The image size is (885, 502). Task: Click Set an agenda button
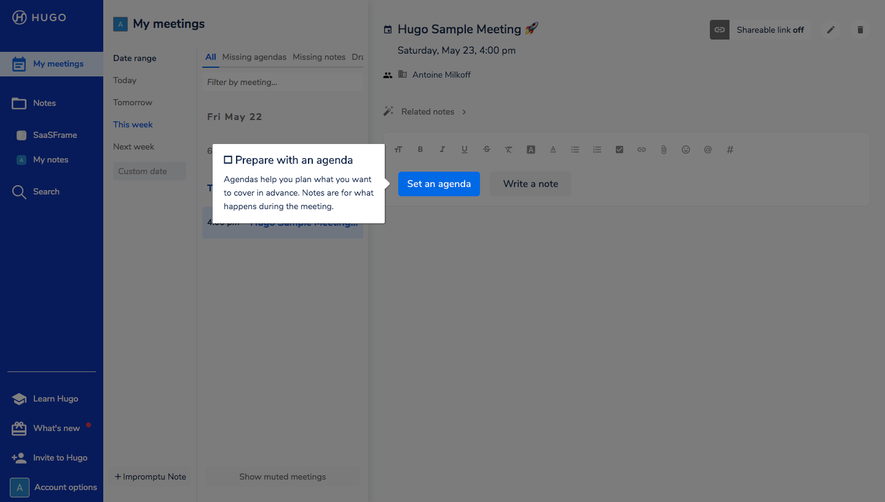pos(439,184)
